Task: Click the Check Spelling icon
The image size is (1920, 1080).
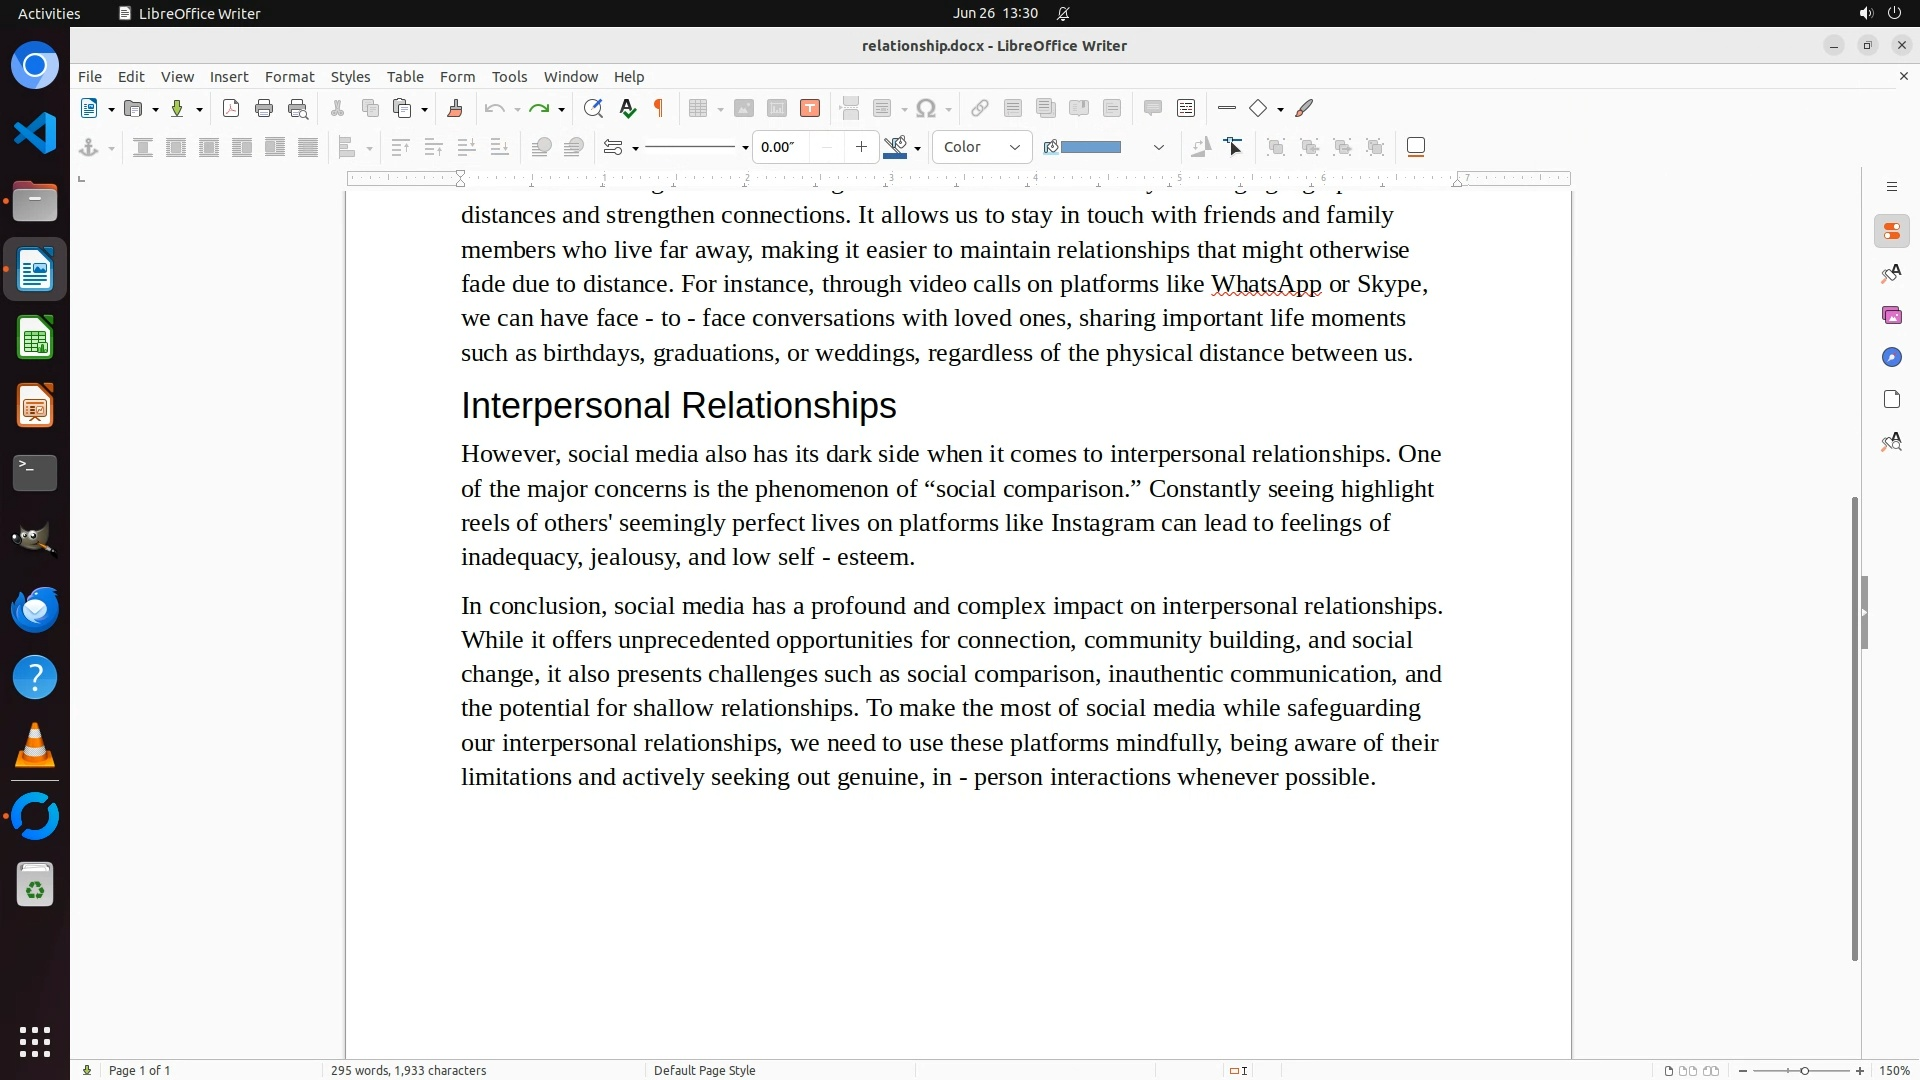Action: (x=627, y=108)
